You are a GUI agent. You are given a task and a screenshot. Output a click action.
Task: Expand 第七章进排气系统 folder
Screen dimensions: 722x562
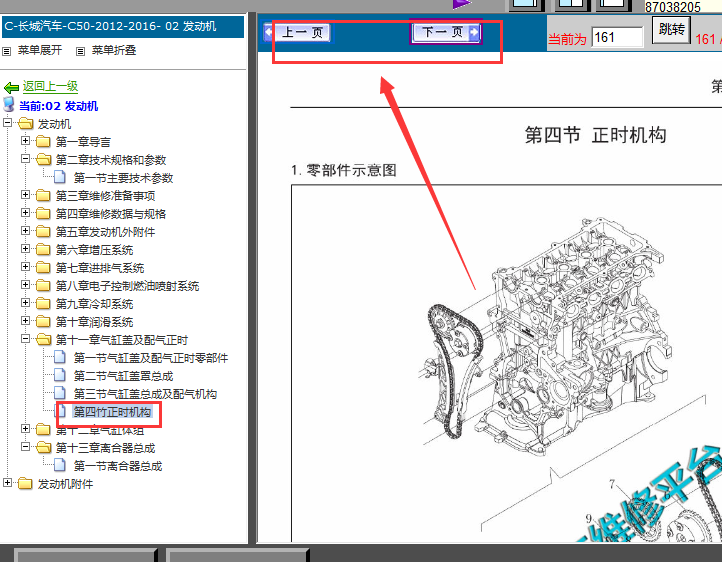(x=25, y=267)
